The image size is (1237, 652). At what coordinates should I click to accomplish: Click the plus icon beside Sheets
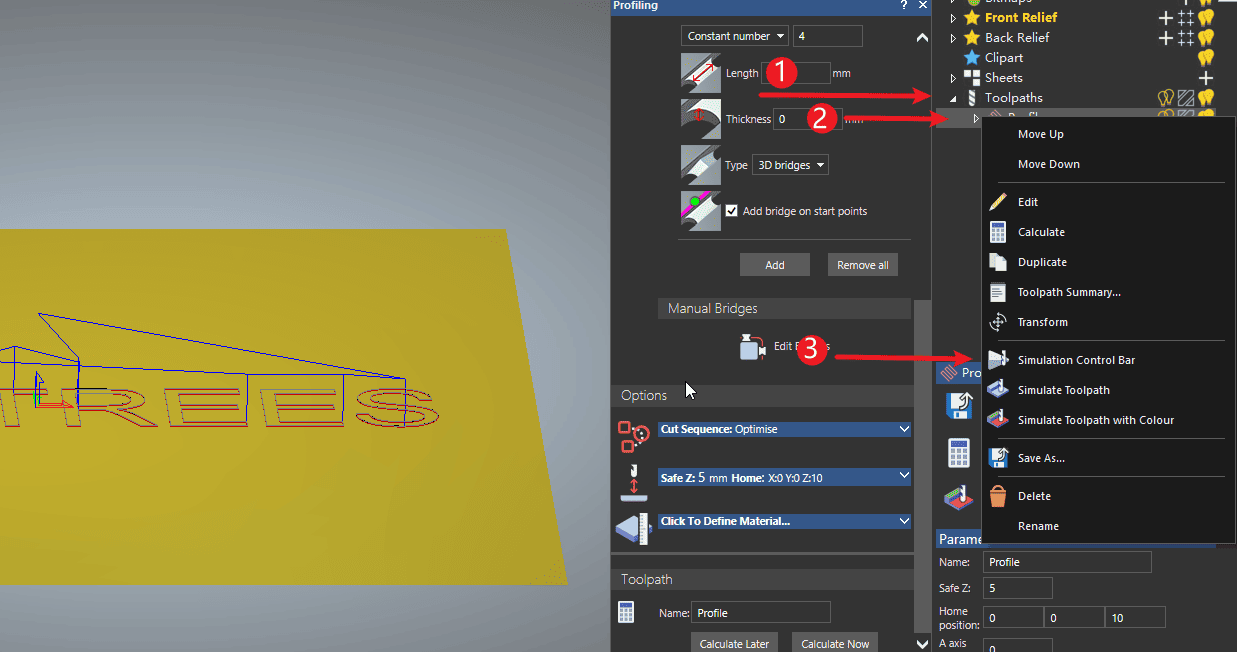1206,78
